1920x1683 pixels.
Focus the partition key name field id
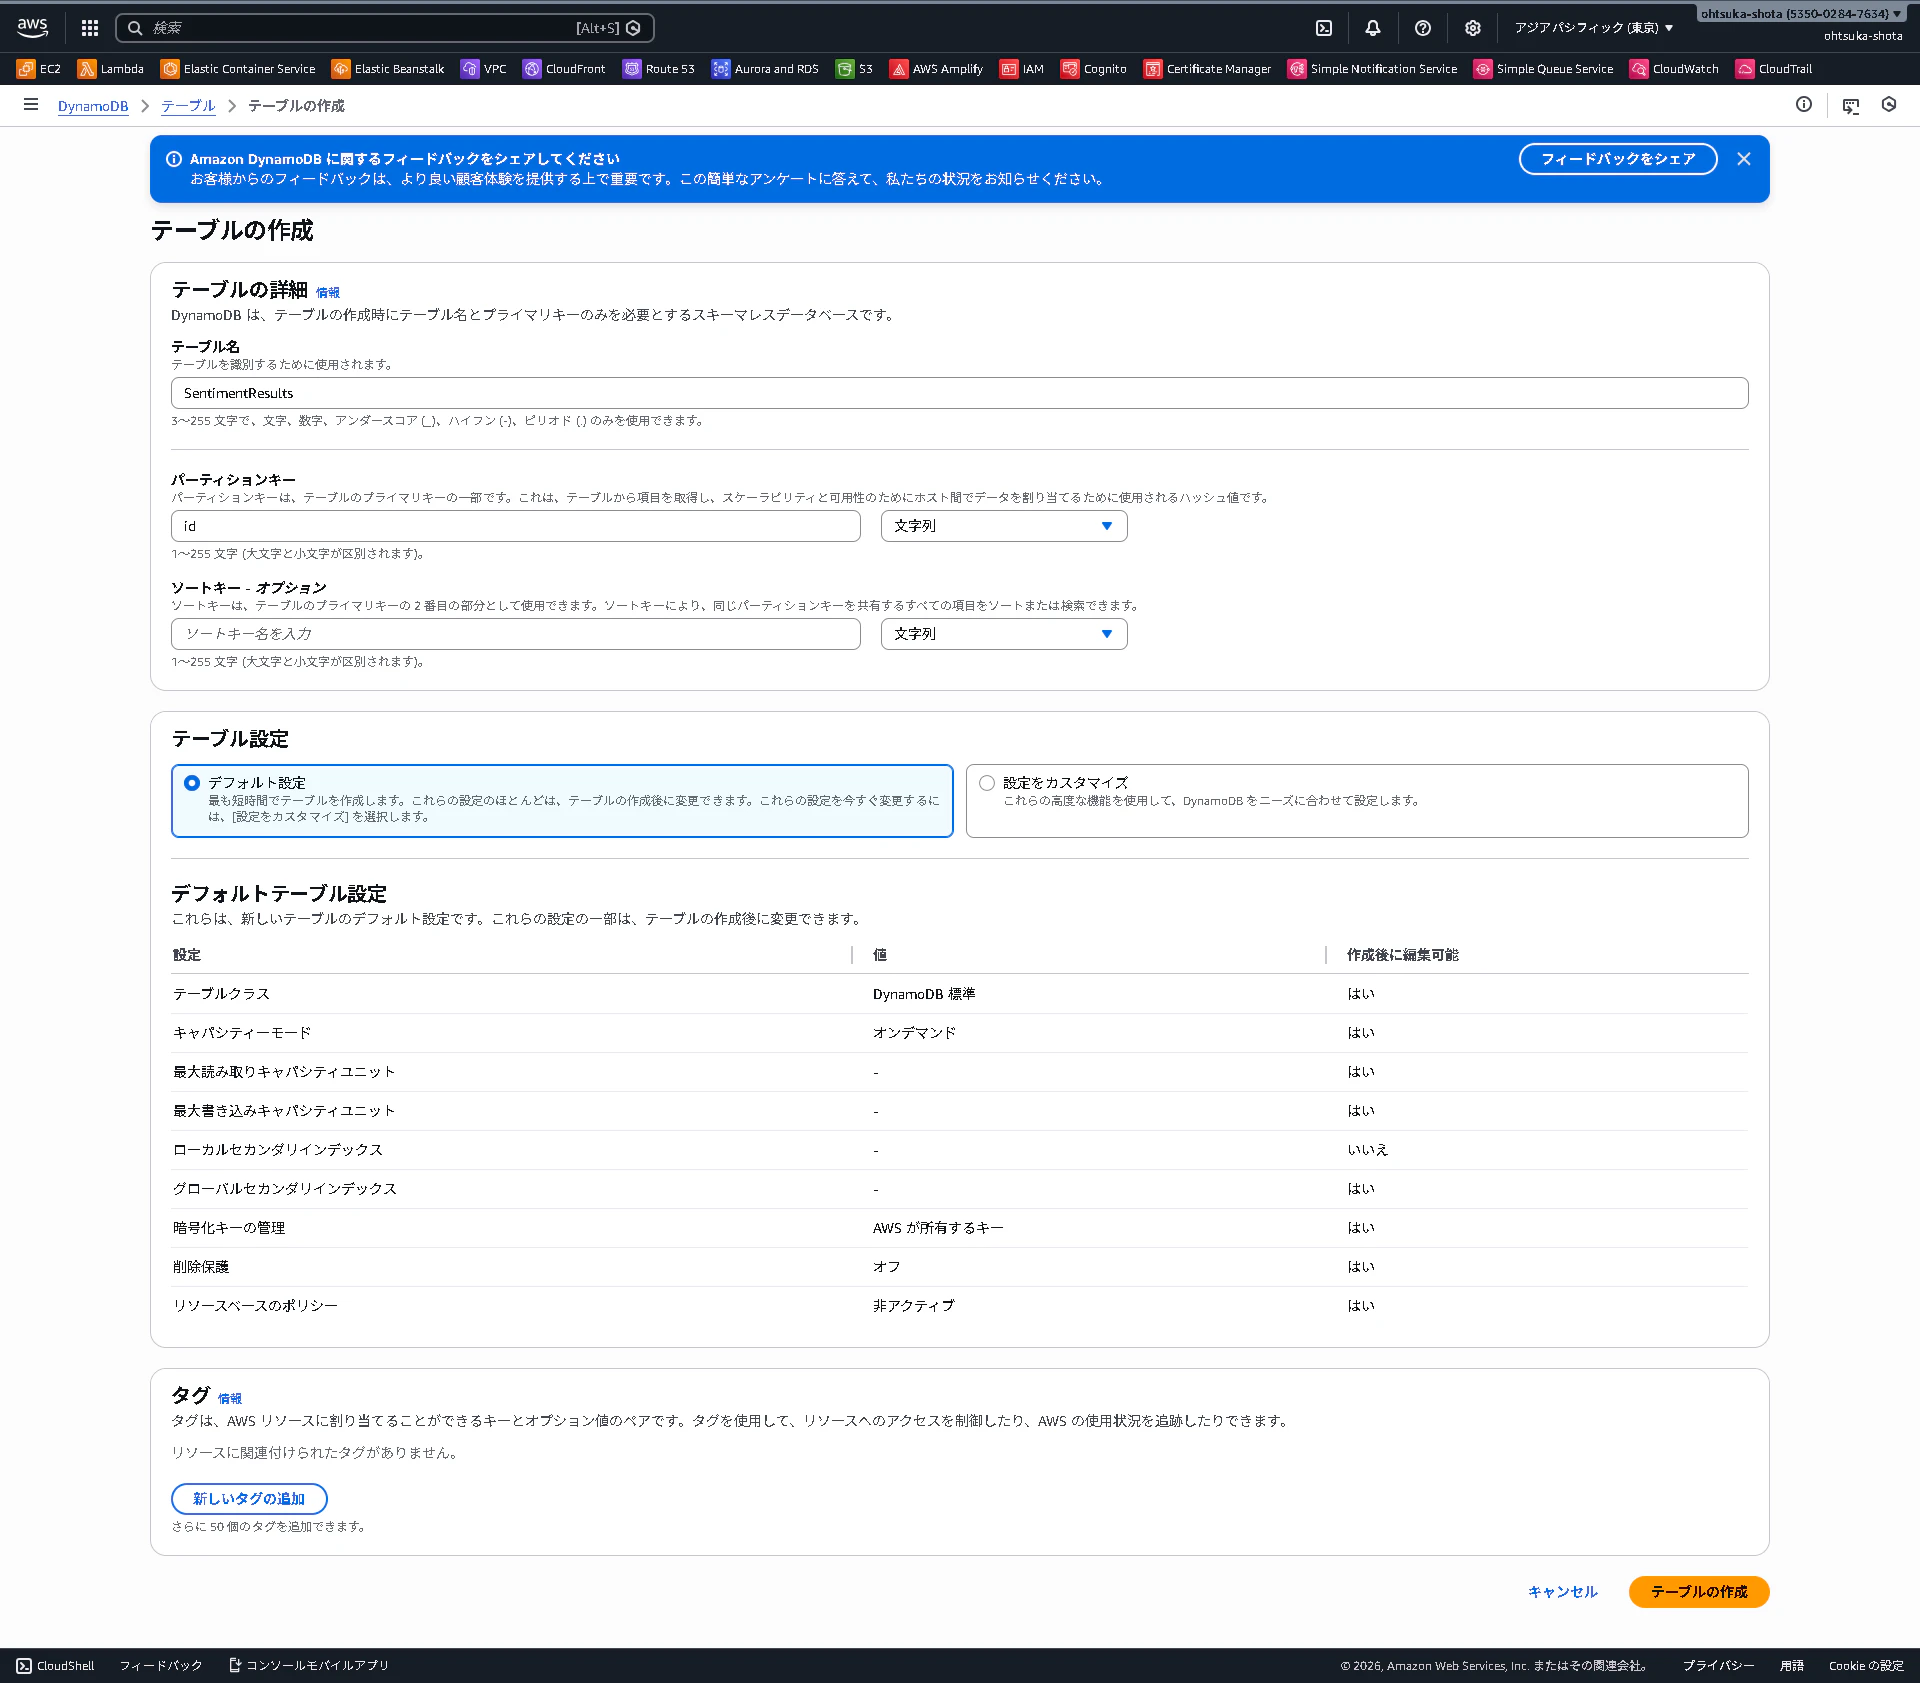[516, 526]
